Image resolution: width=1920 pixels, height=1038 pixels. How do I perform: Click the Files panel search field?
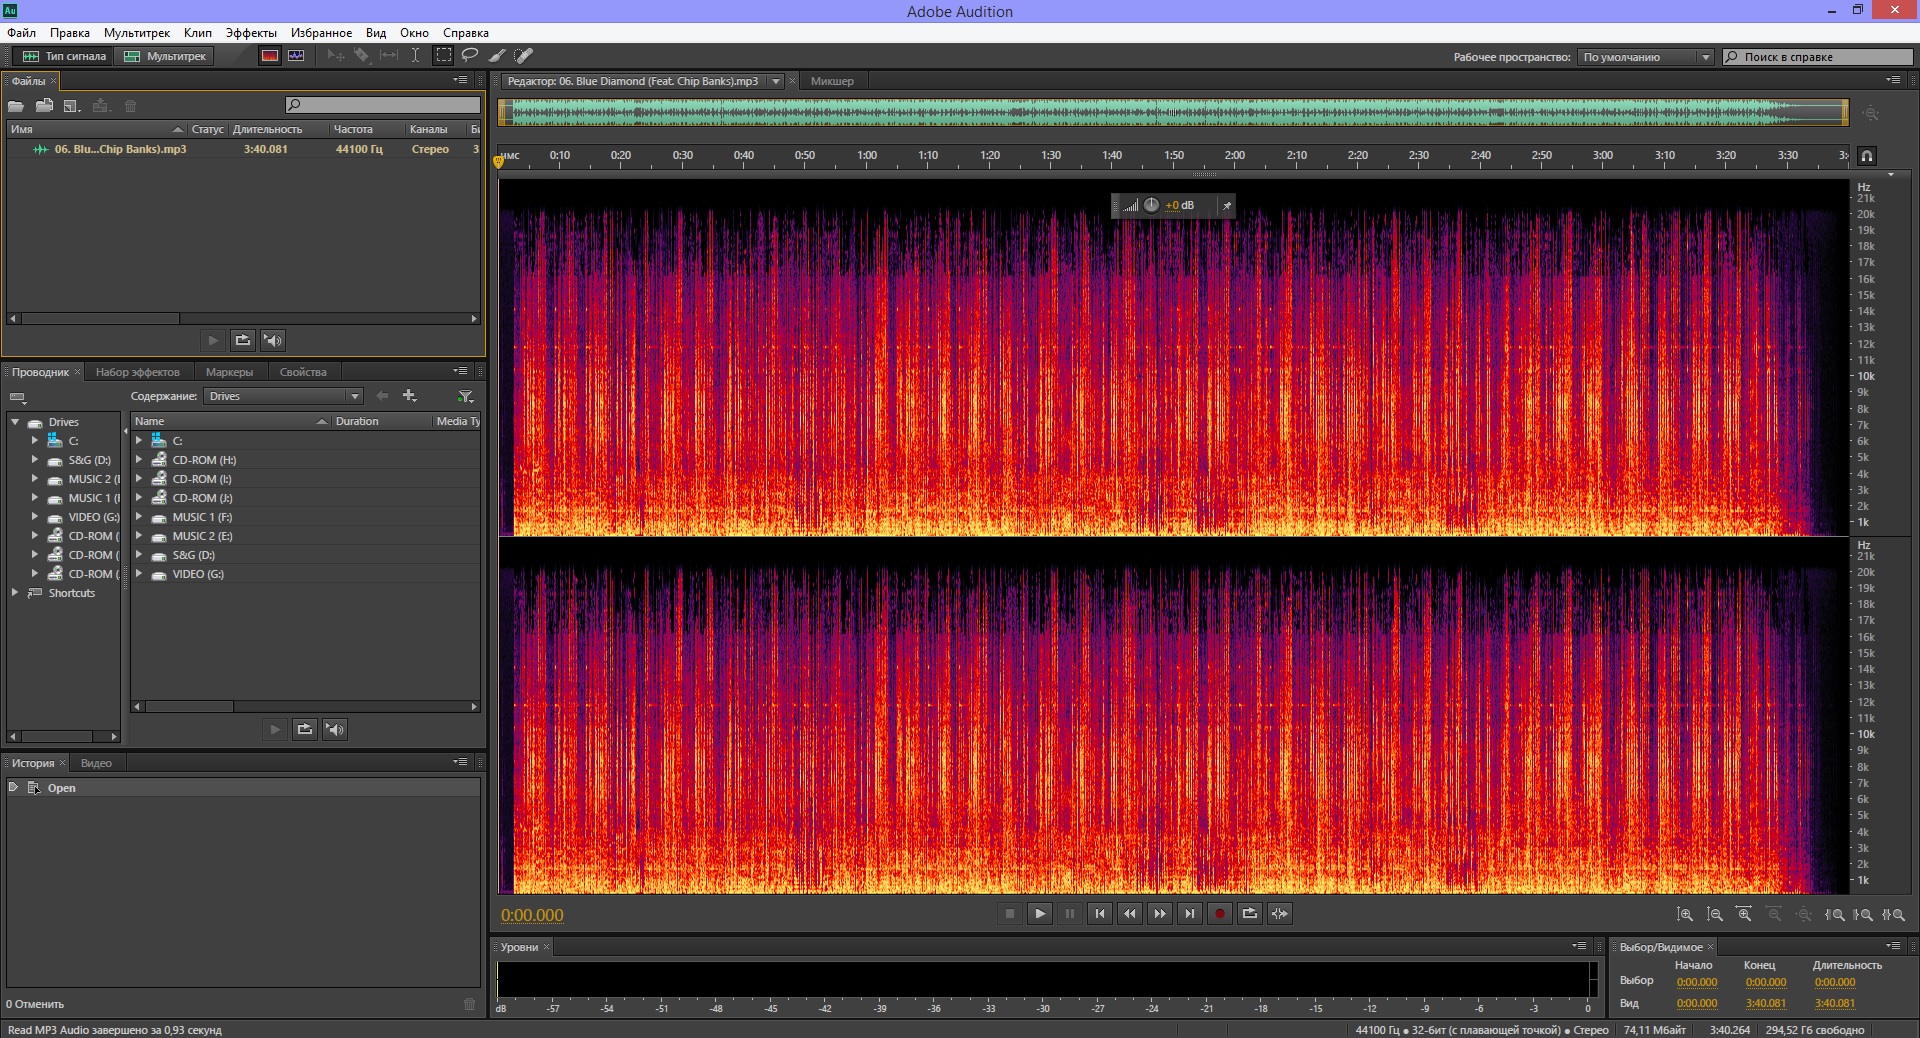coord(383,105)
